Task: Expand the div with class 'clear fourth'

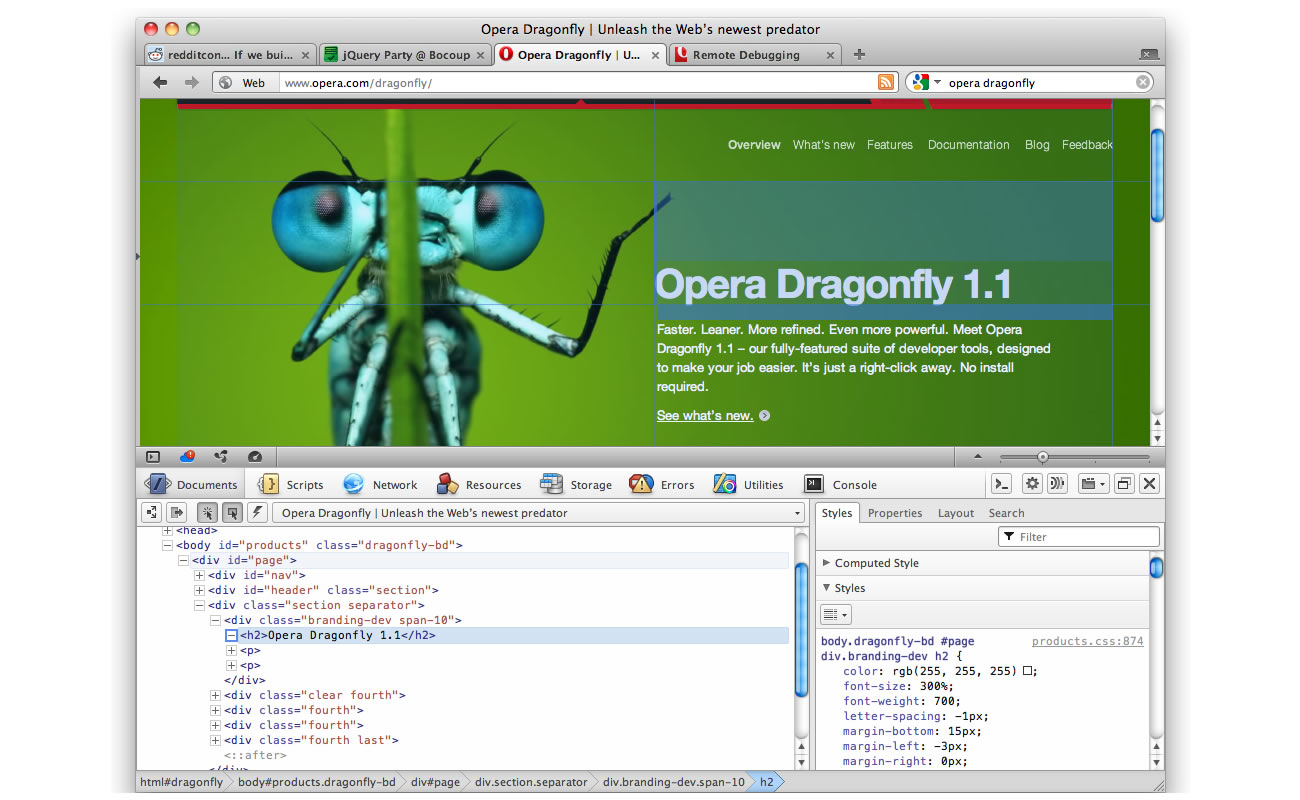Action: 216,694
